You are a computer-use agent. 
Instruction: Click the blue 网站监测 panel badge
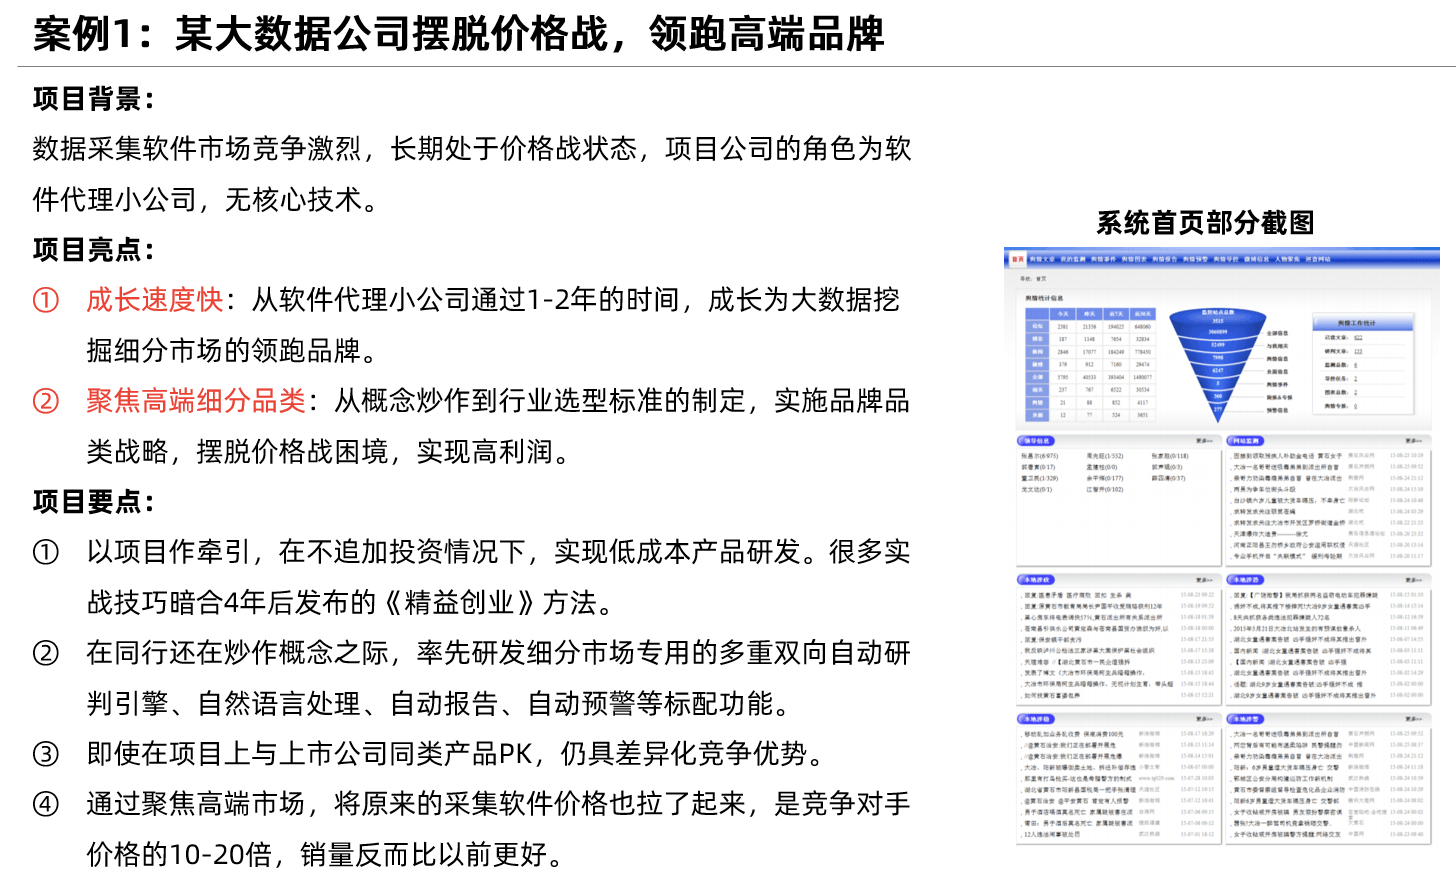pos(1246,440)
